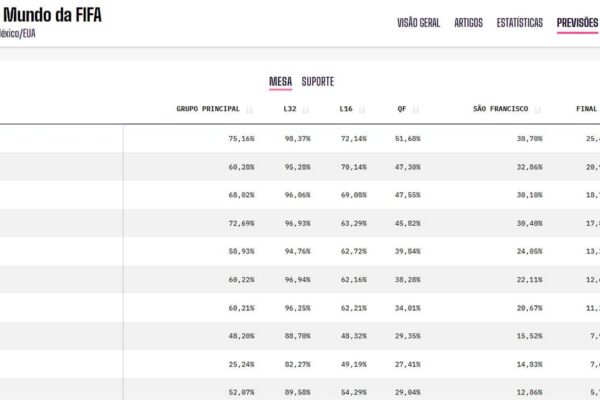Click the 38,70% São Francisco value
The height and width of the screenshot is (400, 600).
[x=530, y=139]
